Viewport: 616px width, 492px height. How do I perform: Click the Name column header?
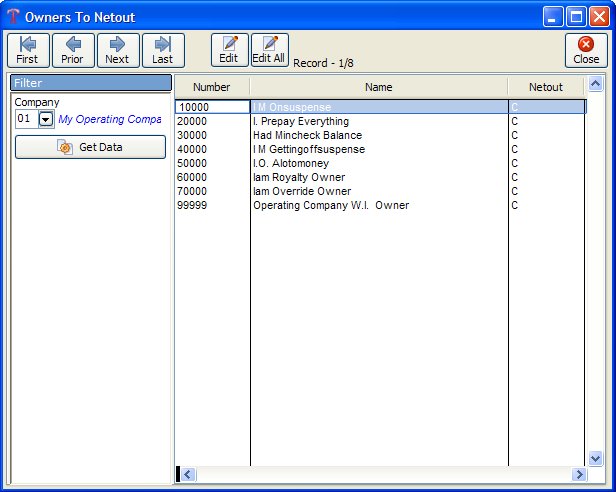[379, 87]
